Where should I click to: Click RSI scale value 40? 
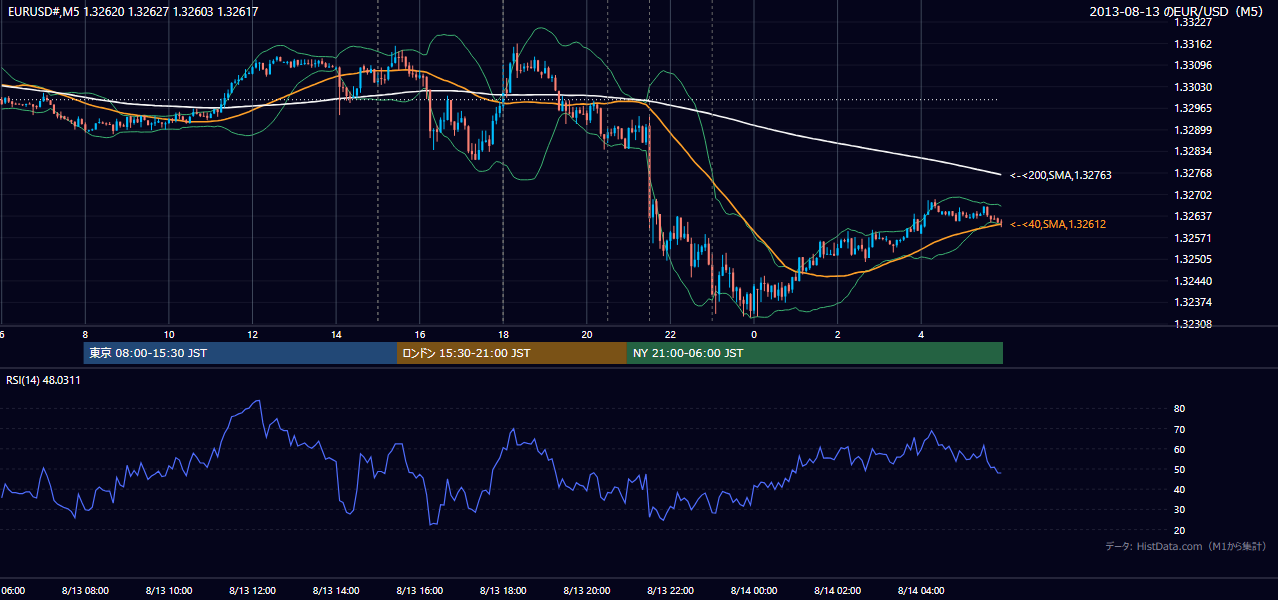[1179, 489]
